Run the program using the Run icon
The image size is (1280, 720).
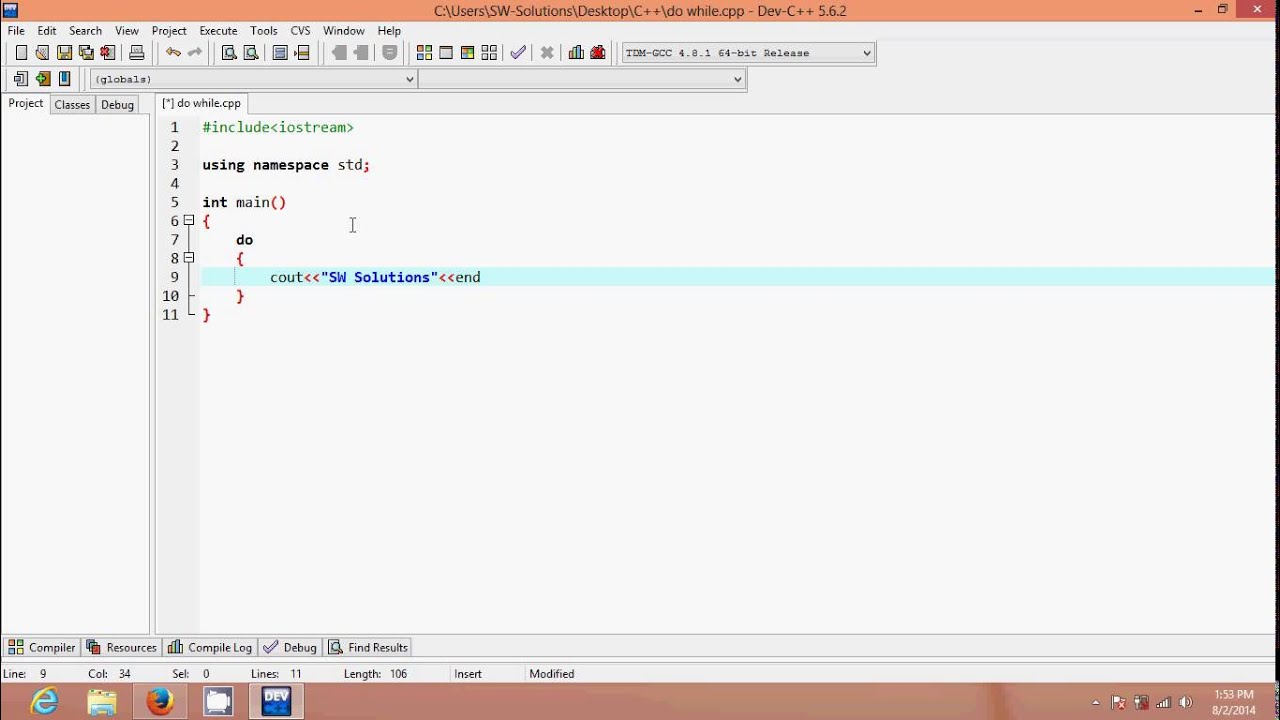(446, 53)
